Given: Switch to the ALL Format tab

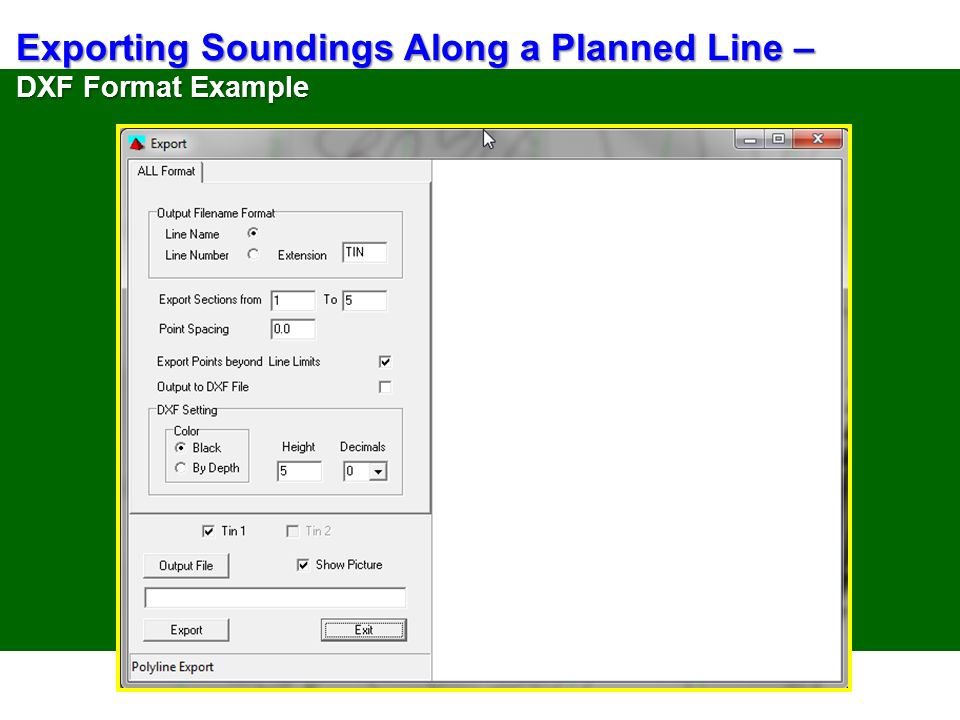Looking at the screenshot, I should [166, 171].
